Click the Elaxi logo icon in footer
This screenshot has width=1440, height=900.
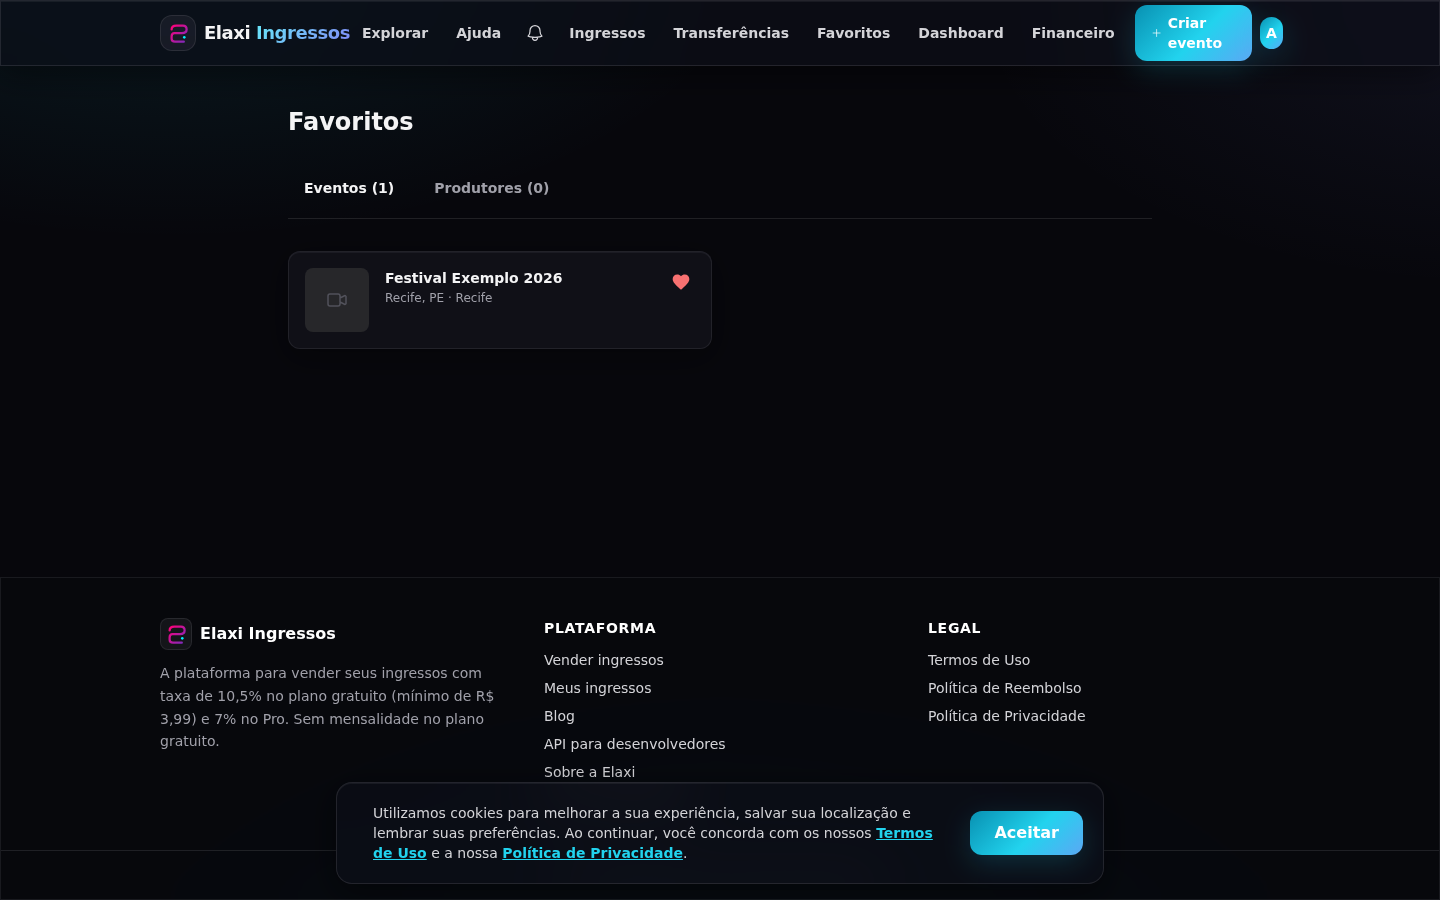(x=176, y=634)
